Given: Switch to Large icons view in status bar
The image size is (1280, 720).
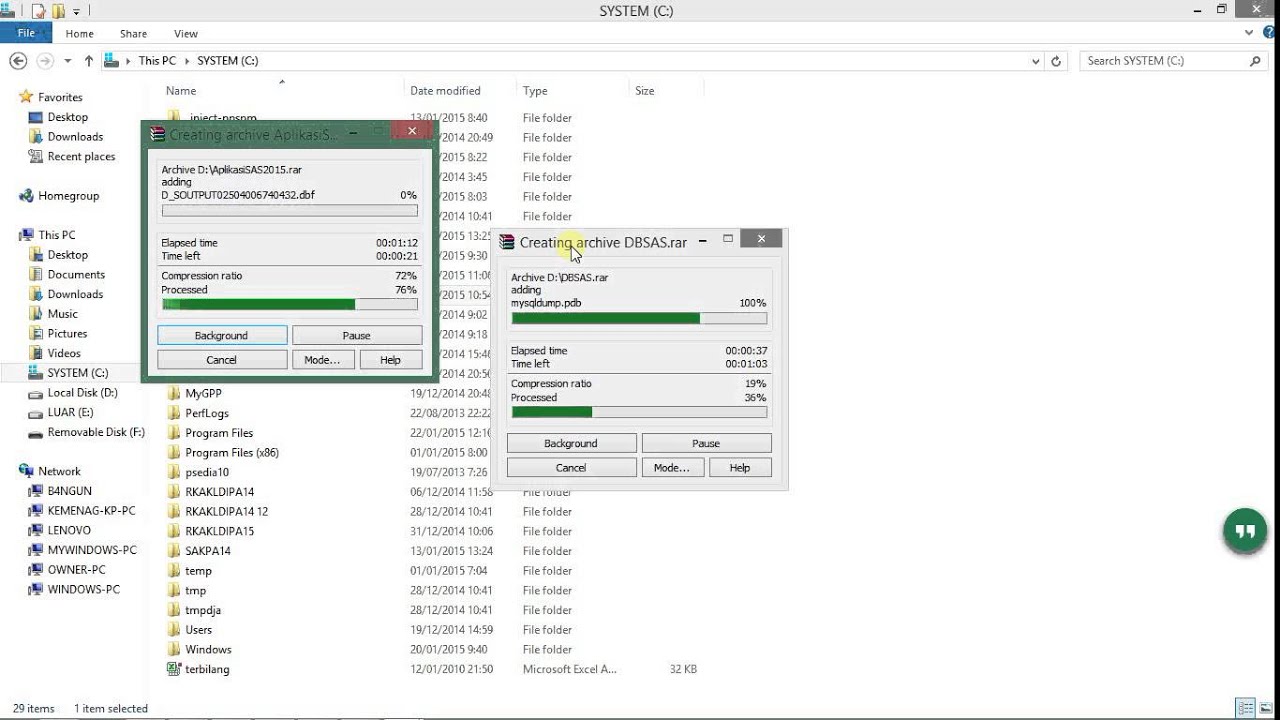Looking at the screenshot, I should coord(1265,708).
